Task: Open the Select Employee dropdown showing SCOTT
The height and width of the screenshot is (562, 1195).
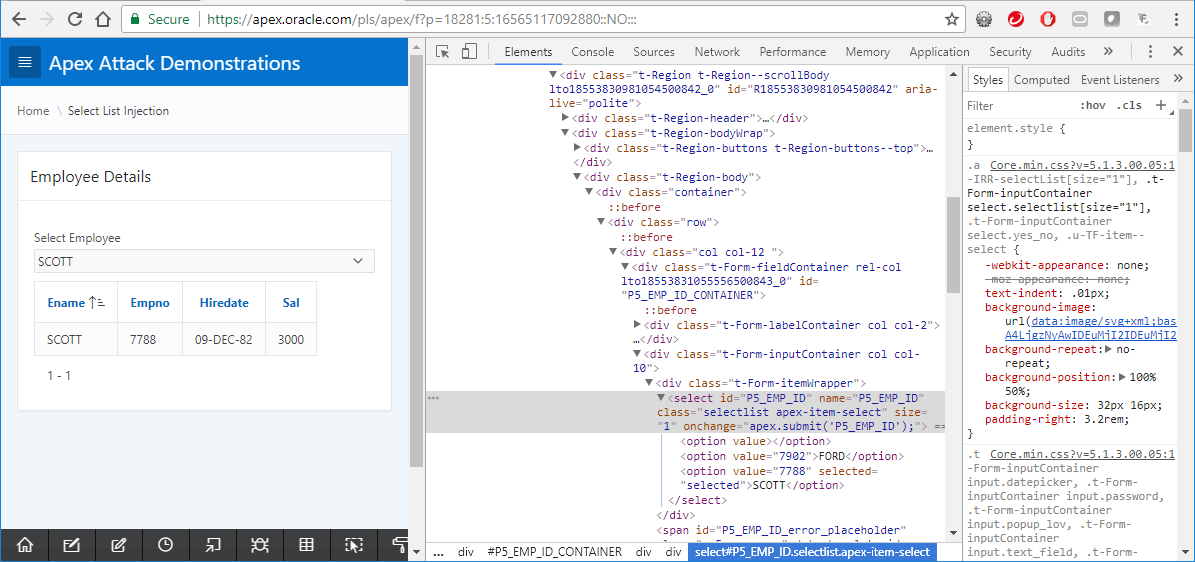Action: pyautogui.click(x=204, y=262)
